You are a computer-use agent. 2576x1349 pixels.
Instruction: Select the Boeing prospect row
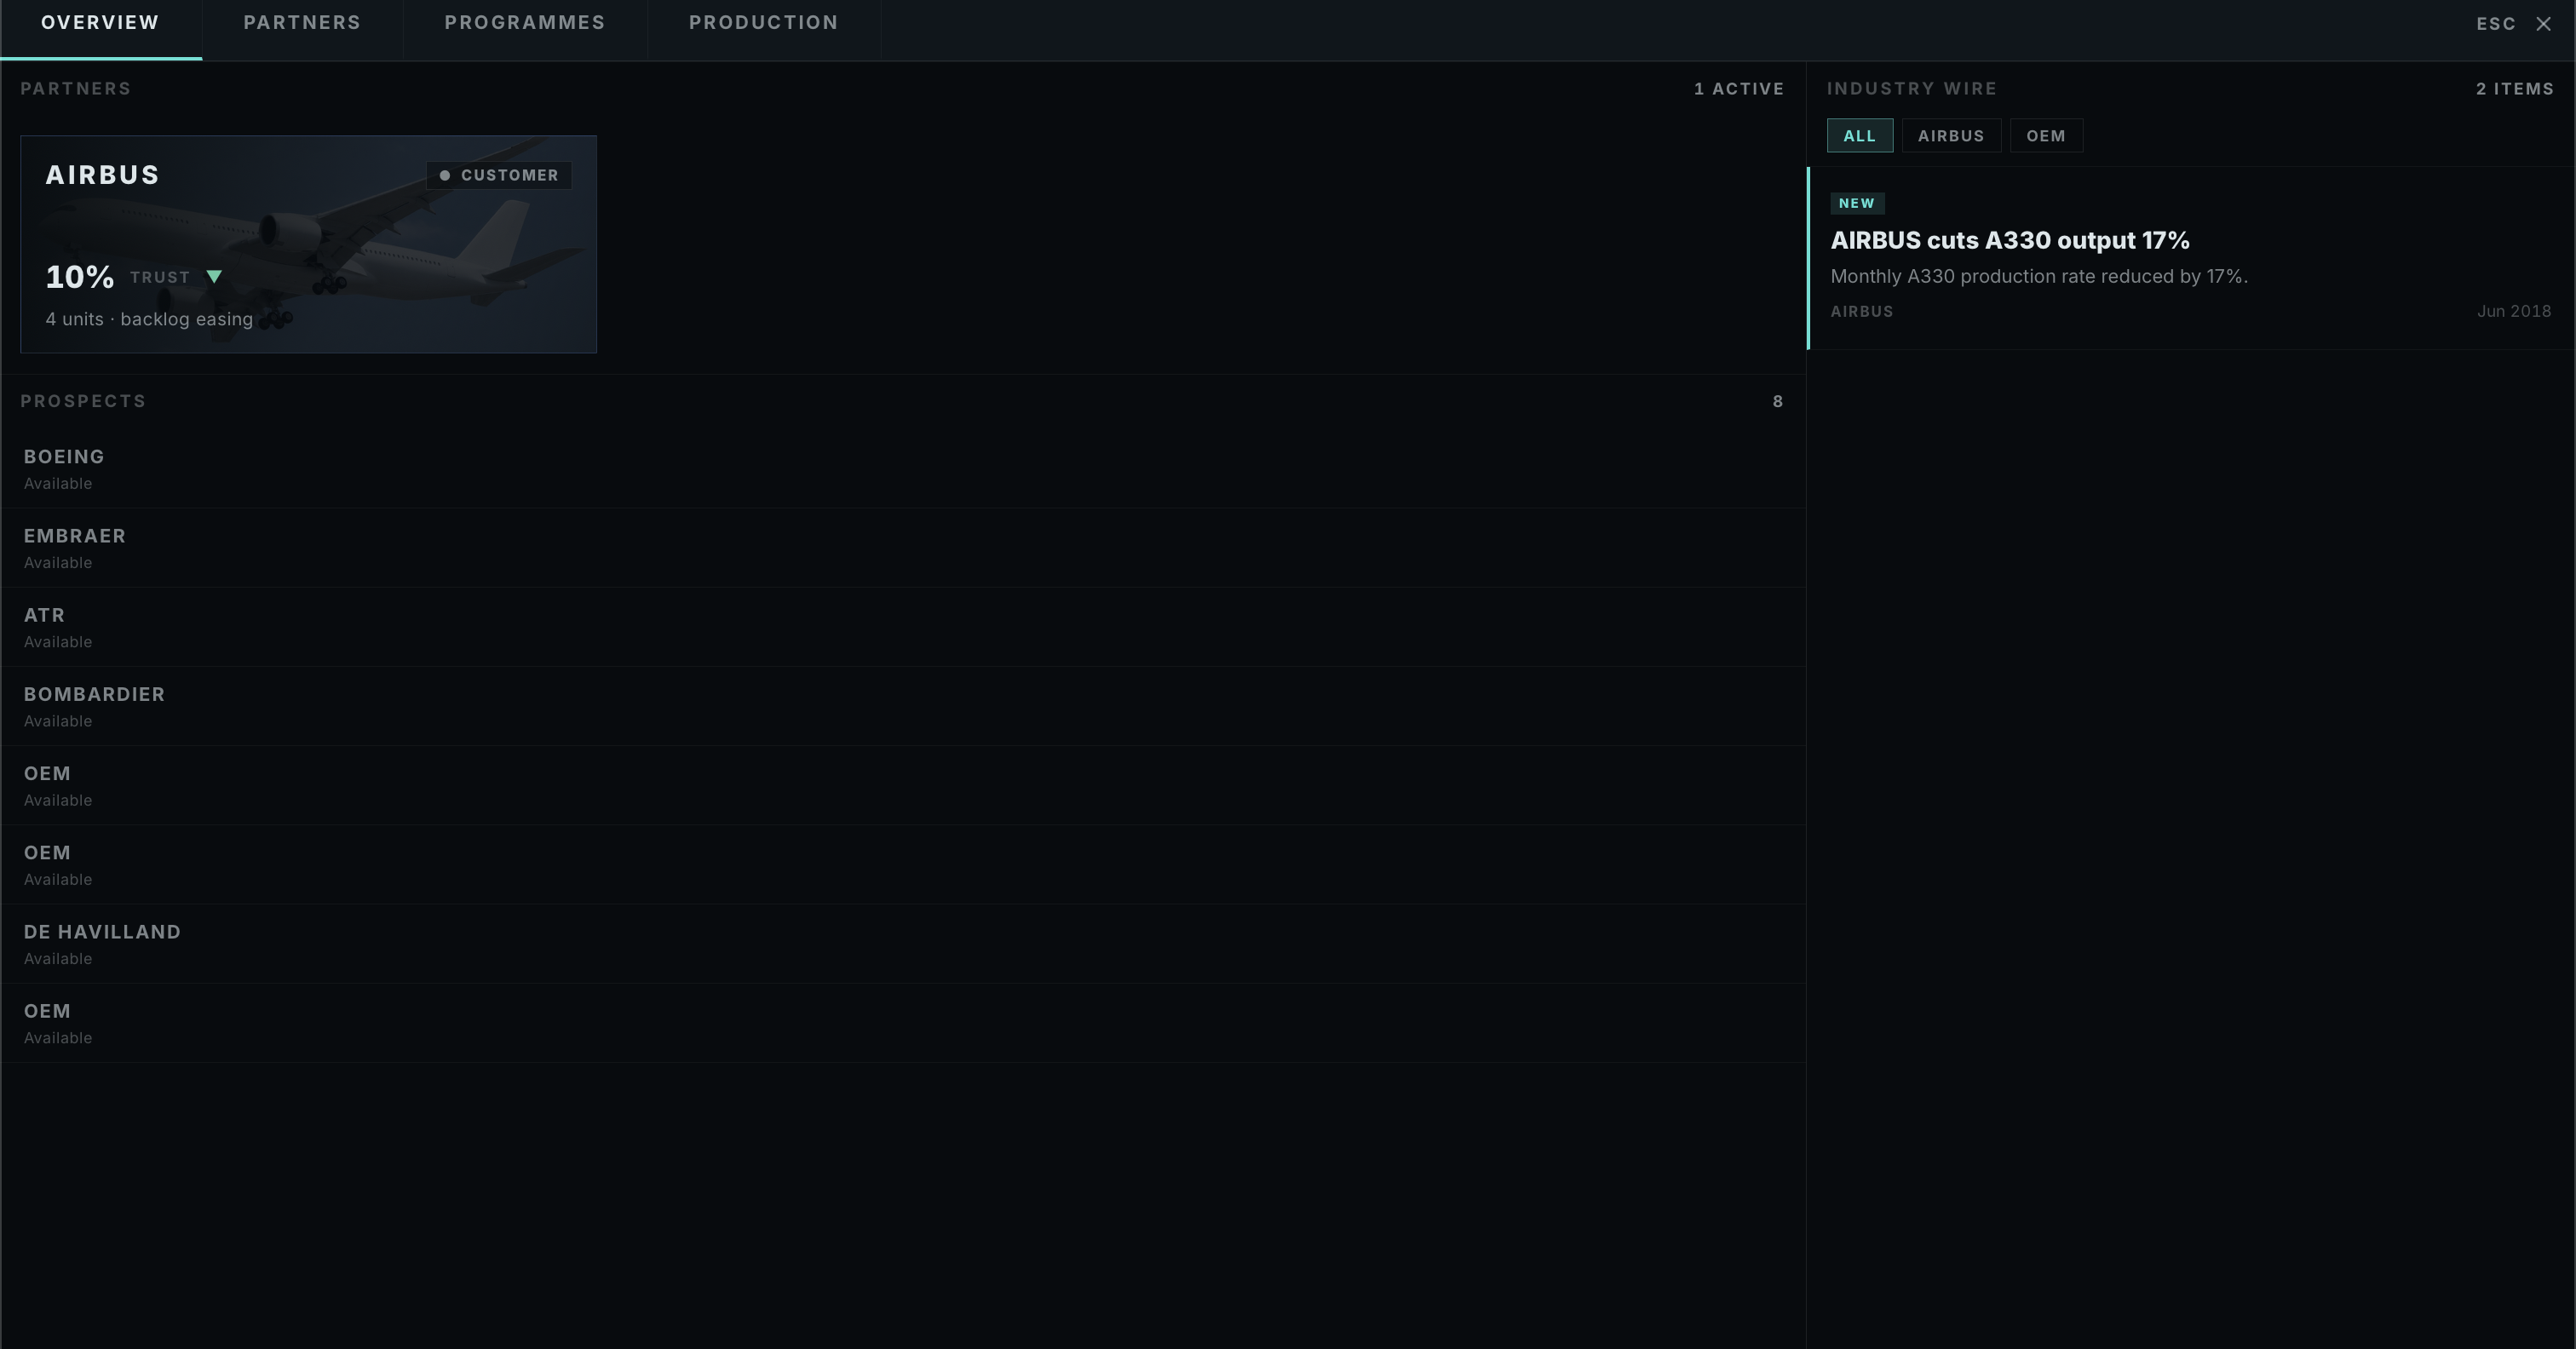coord(903,469)
